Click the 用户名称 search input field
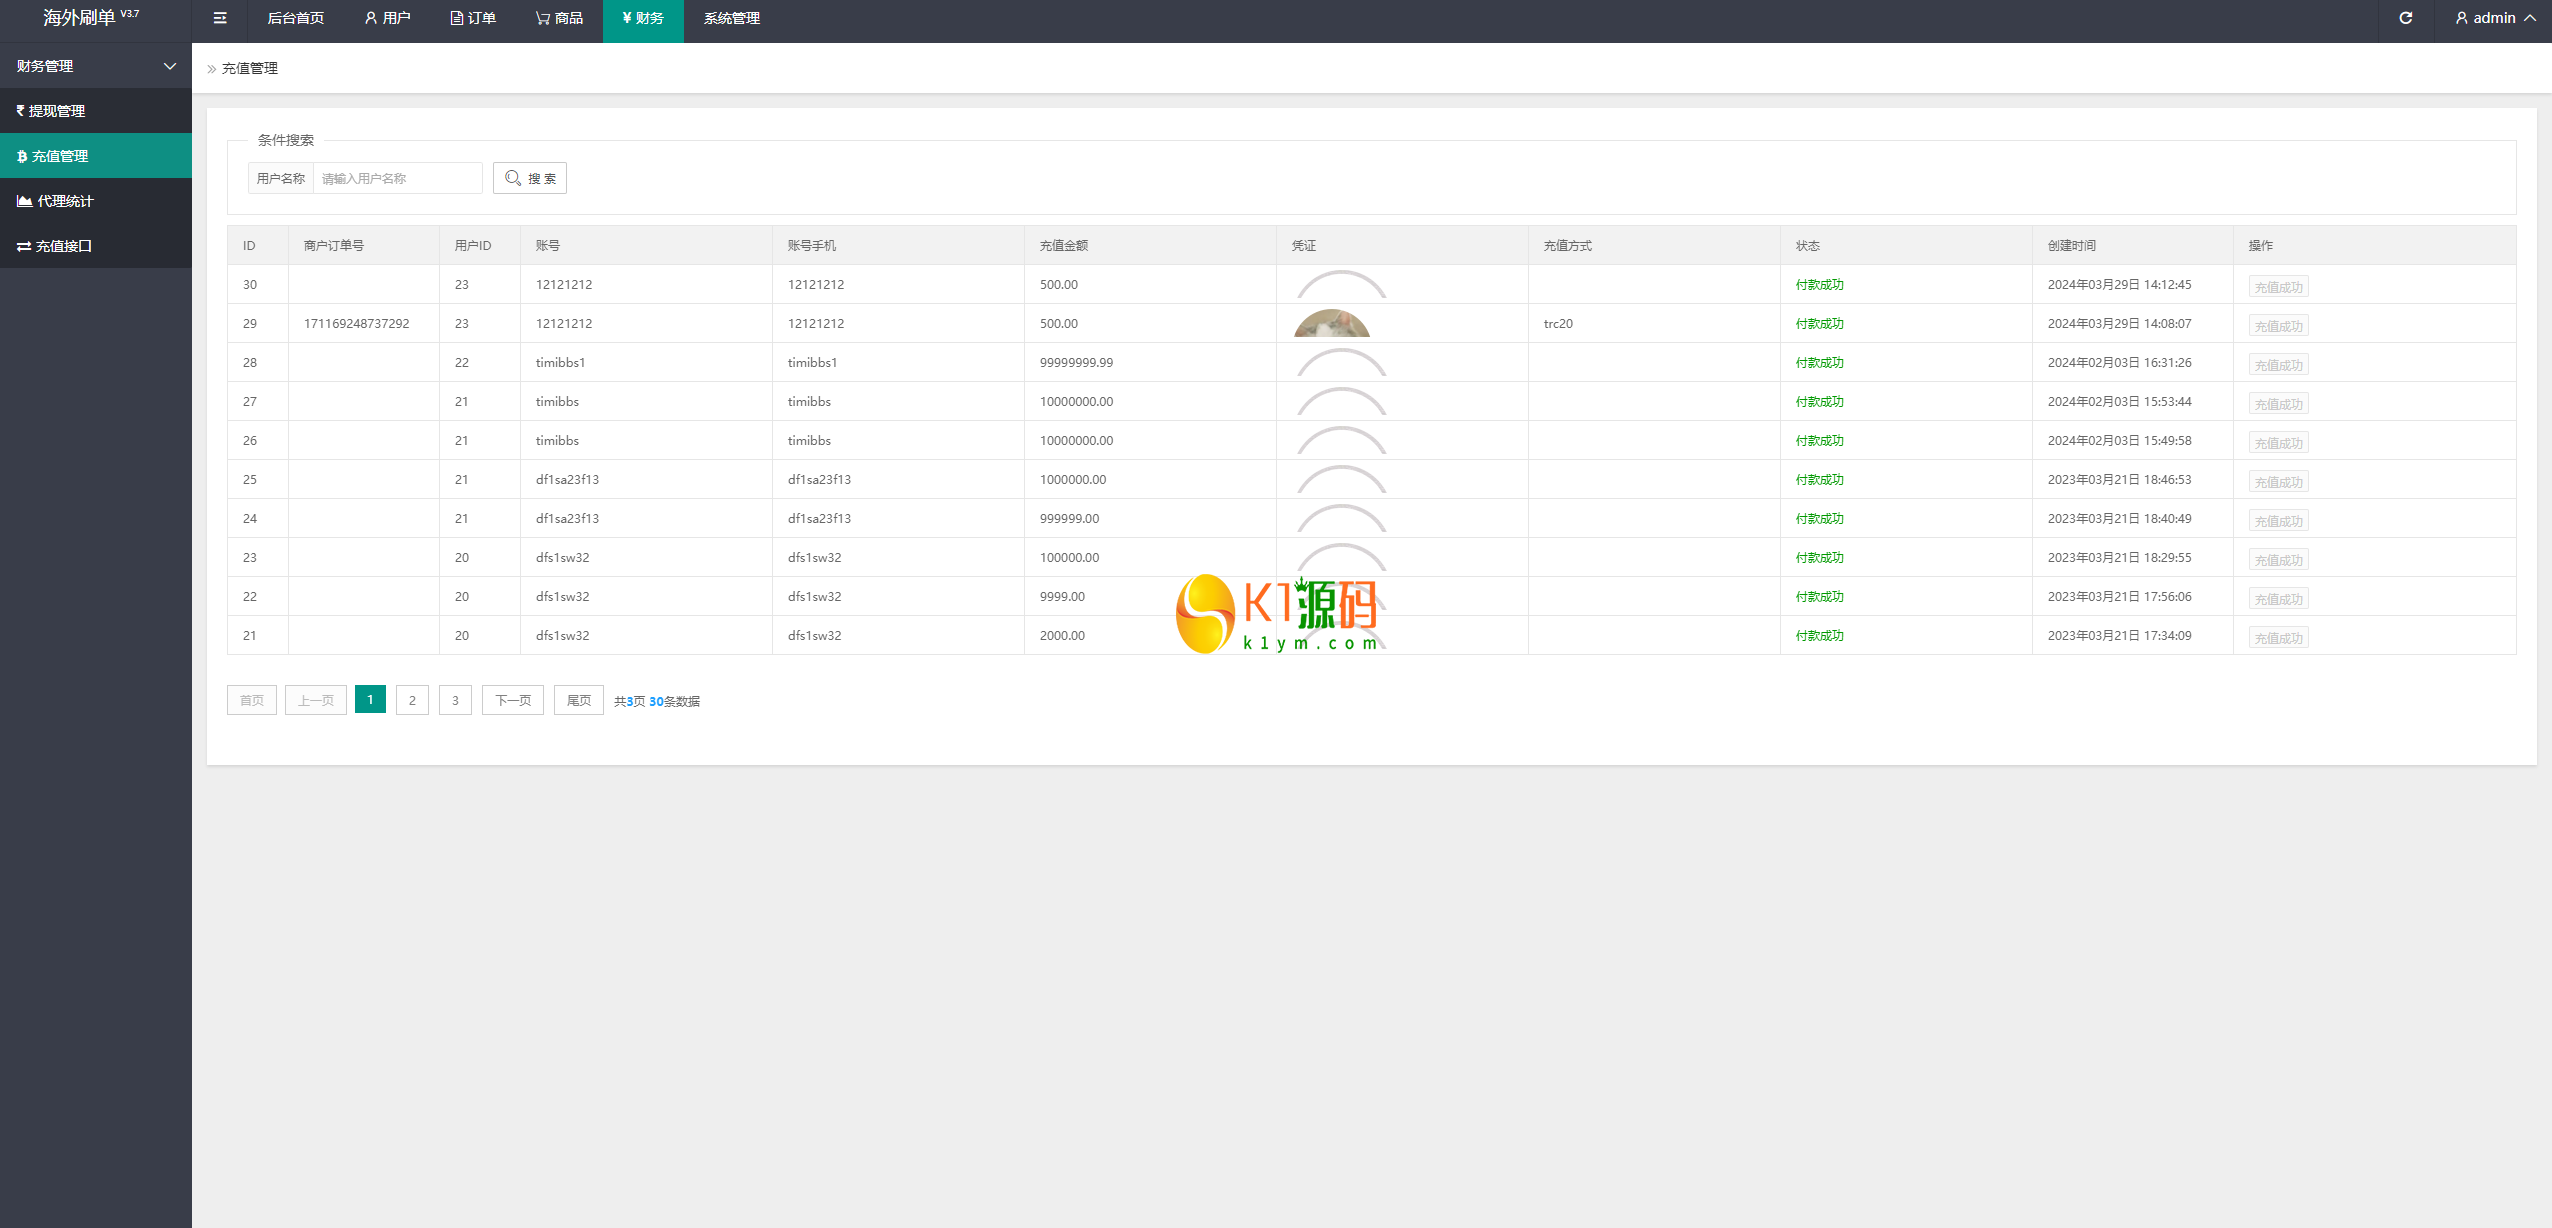Screen dimensions: 2552x1228 [x=397, y=178]
